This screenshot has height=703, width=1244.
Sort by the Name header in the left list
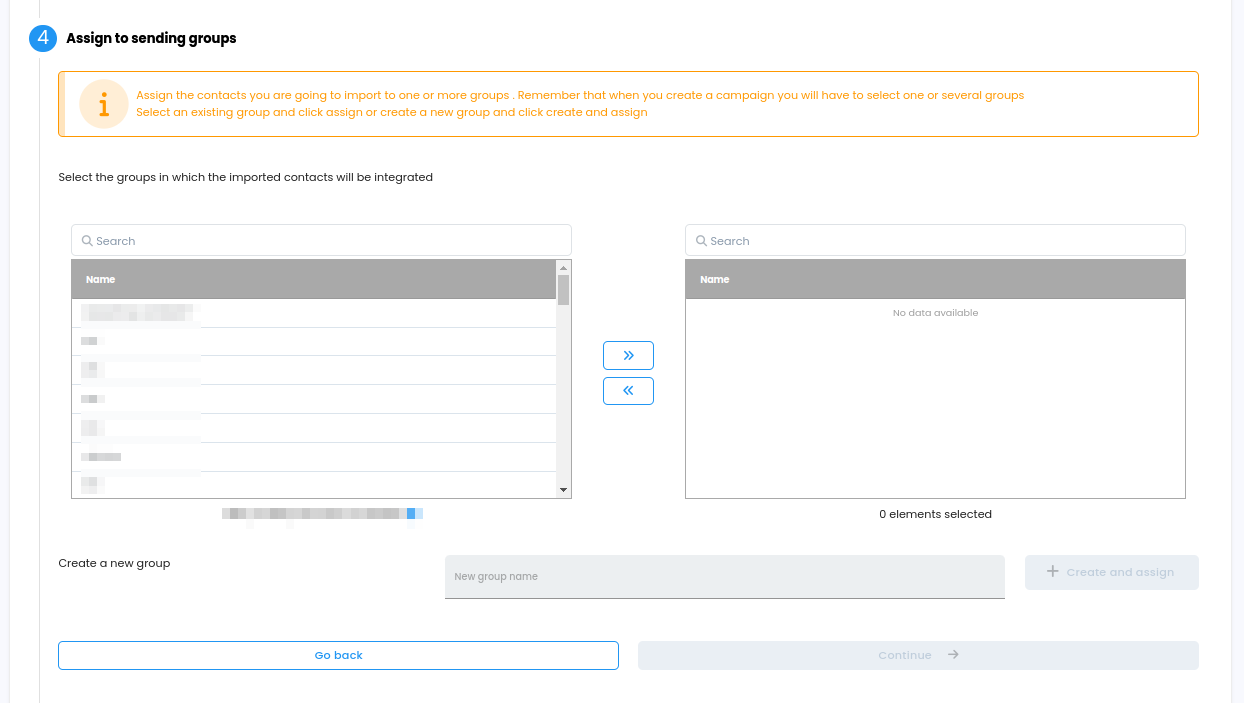pyautogui.click(x=101, y=280)
